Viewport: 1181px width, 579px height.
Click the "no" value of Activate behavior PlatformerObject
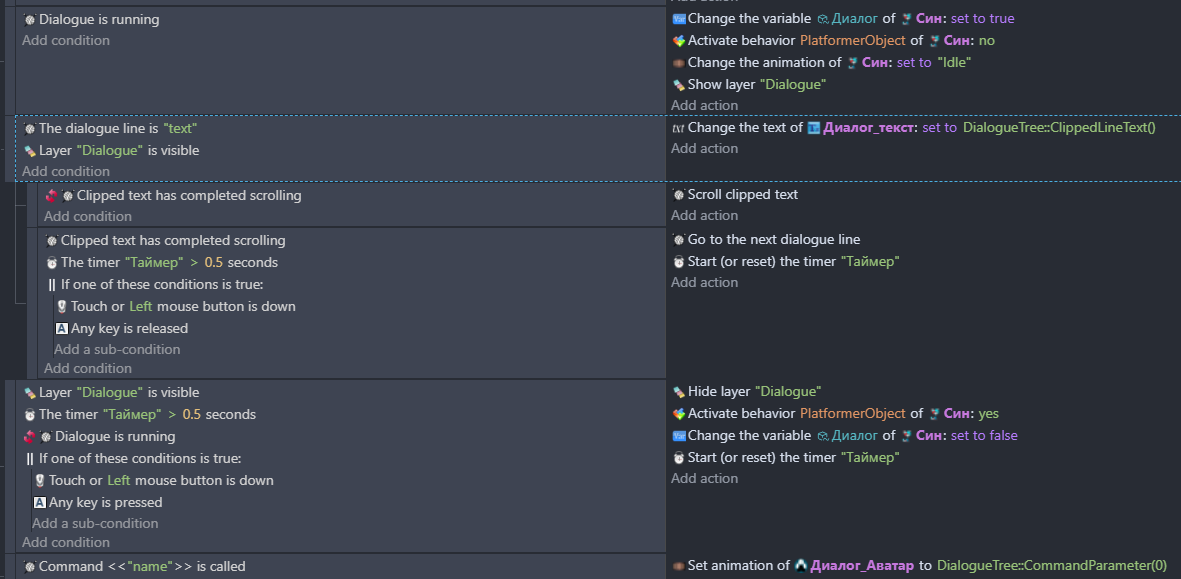987,40
